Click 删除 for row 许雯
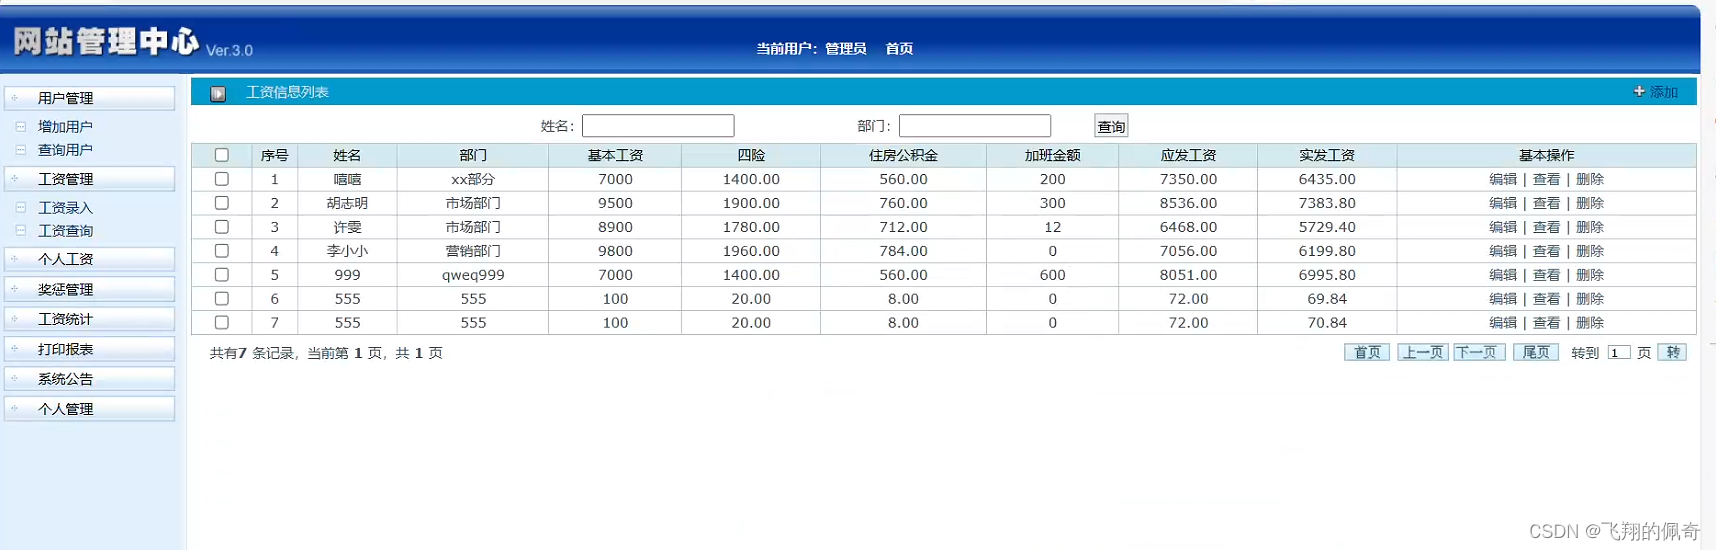The height and width of the screenshot is (550, 1716). click(x=1590, y=227)
